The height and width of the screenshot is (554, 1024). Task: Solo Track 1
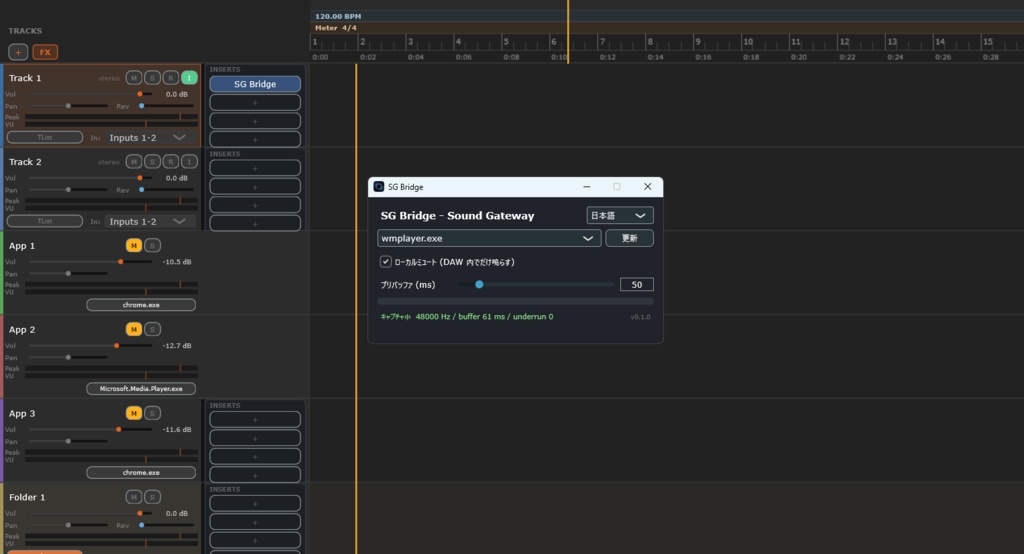click(152, 78)
